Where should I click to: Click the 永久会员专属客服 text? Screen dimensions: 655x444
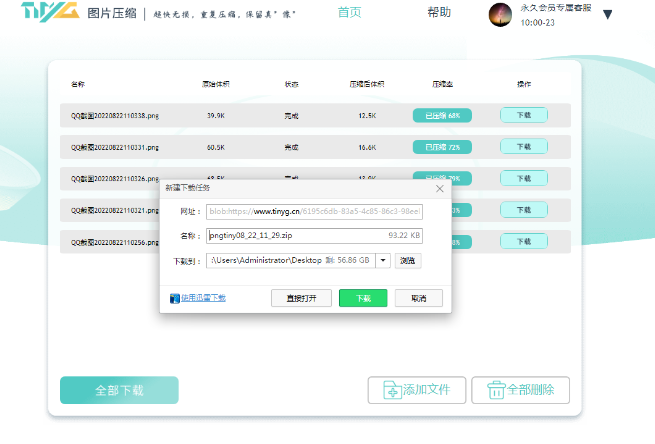tap(556, 8)
